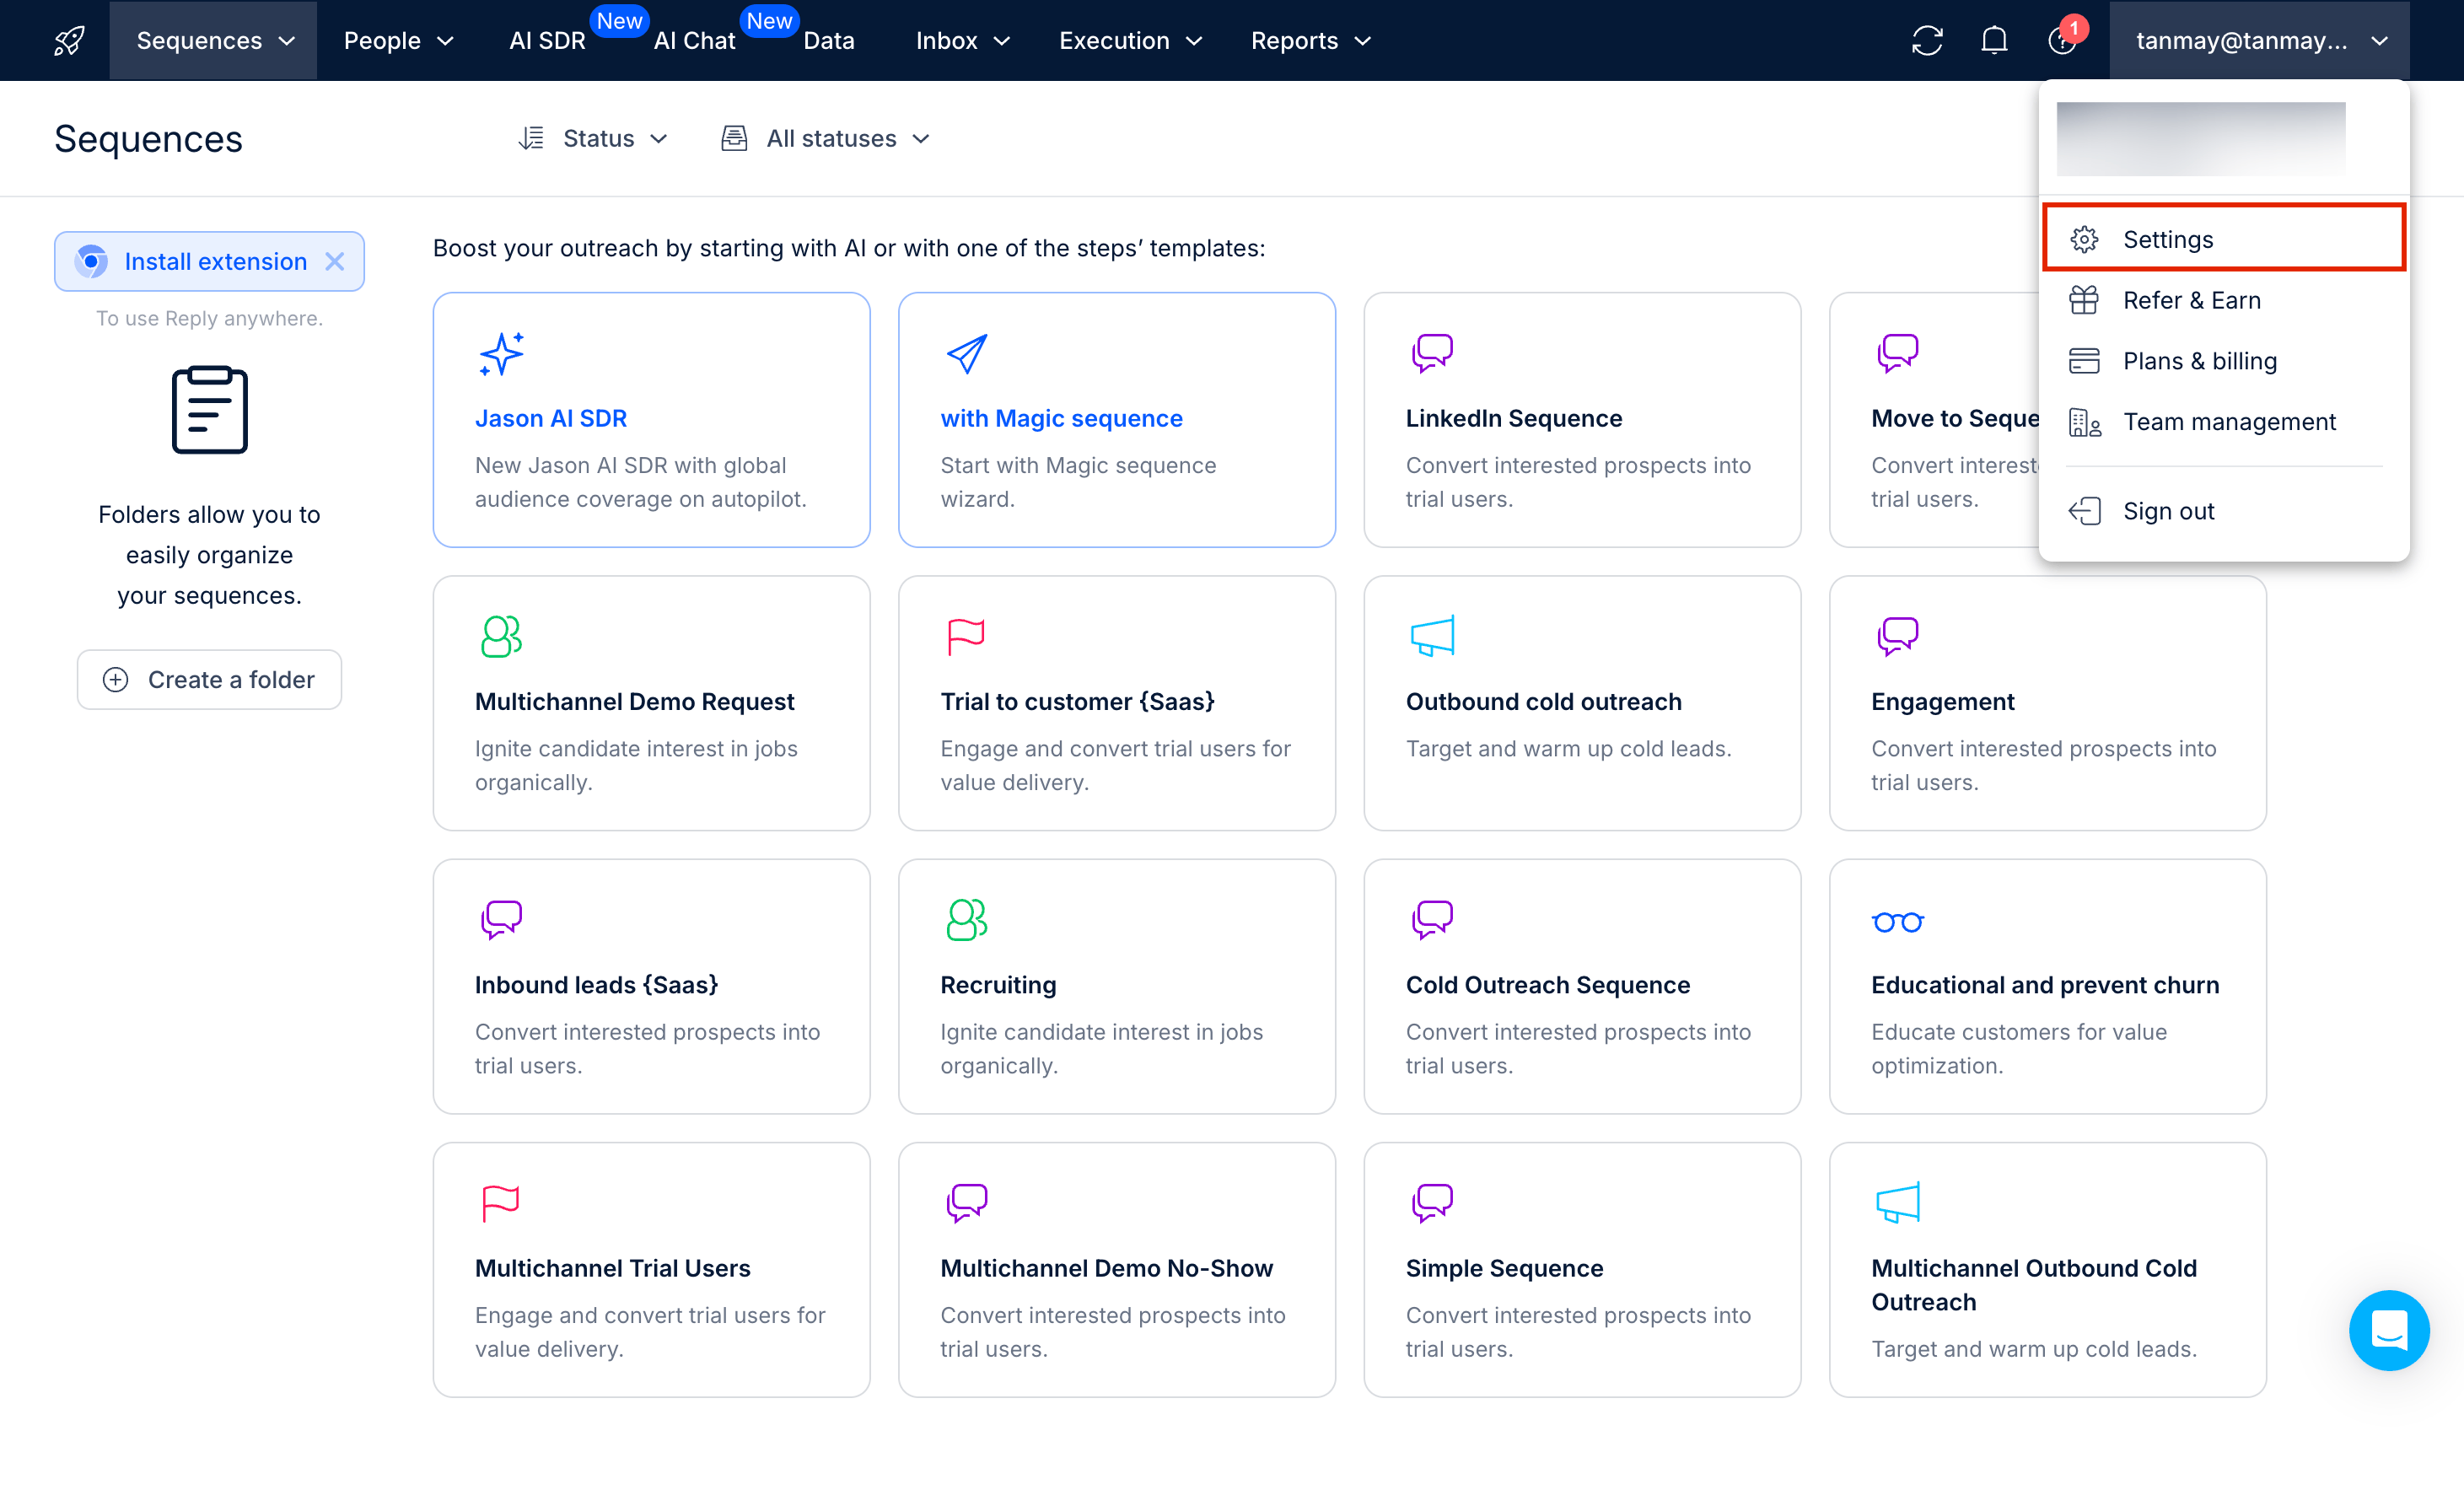
Task: Click the Jason AI SDR sparkle icon
Action: 501,354
